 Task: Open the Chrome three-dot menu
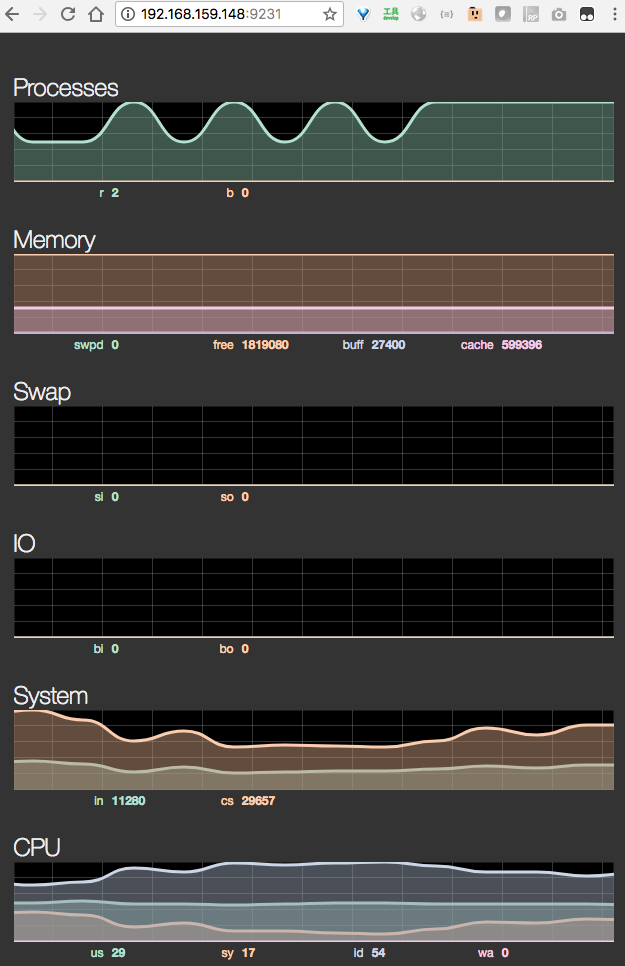coord(613,15)
